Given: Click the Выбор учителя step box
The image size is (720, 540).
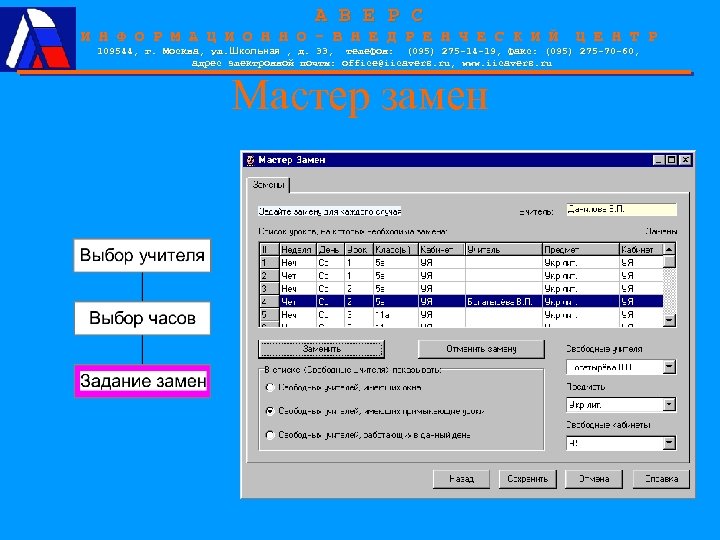Looking at the screenshot, I should coord(142,255).
